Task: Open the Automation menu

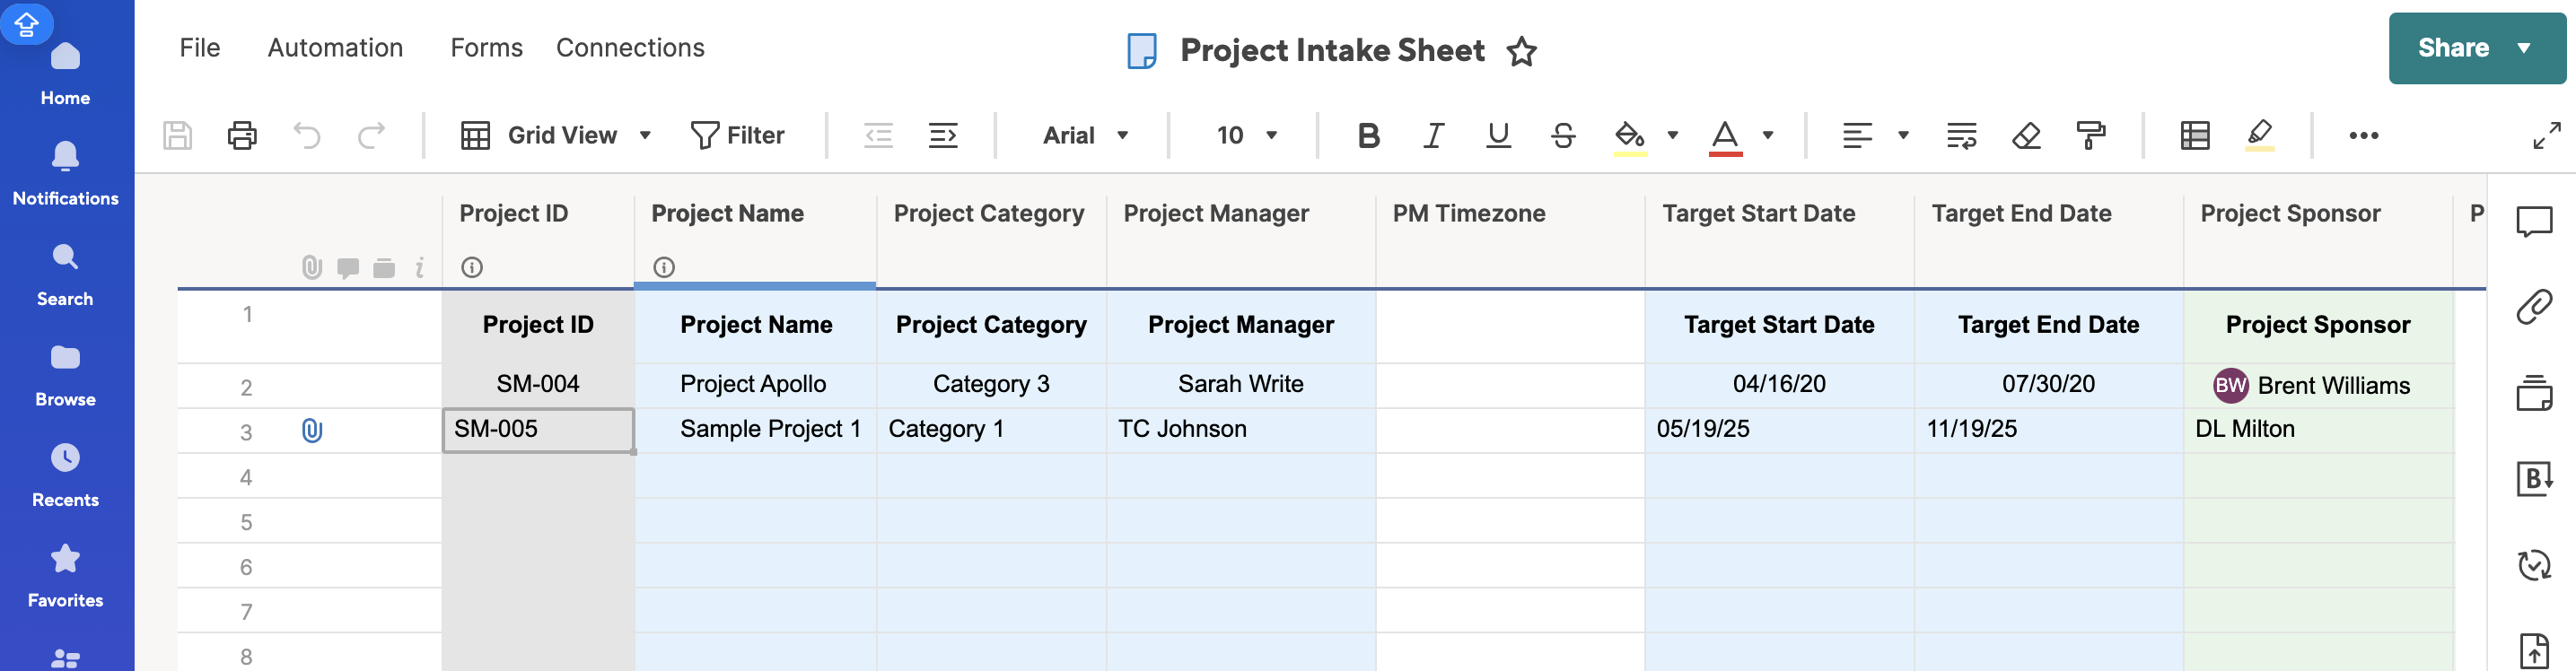Action: pyautogui.click(x=335, y=47)
